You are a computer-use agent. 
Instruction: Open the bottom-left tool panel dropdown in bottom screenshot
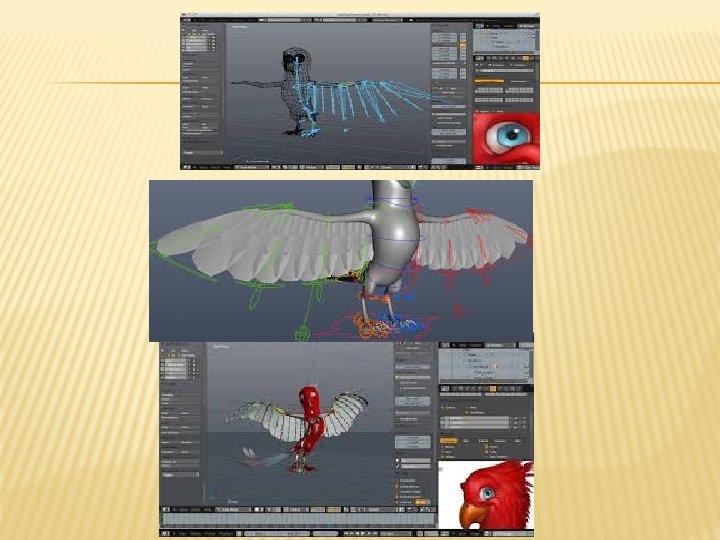(181, 475)
